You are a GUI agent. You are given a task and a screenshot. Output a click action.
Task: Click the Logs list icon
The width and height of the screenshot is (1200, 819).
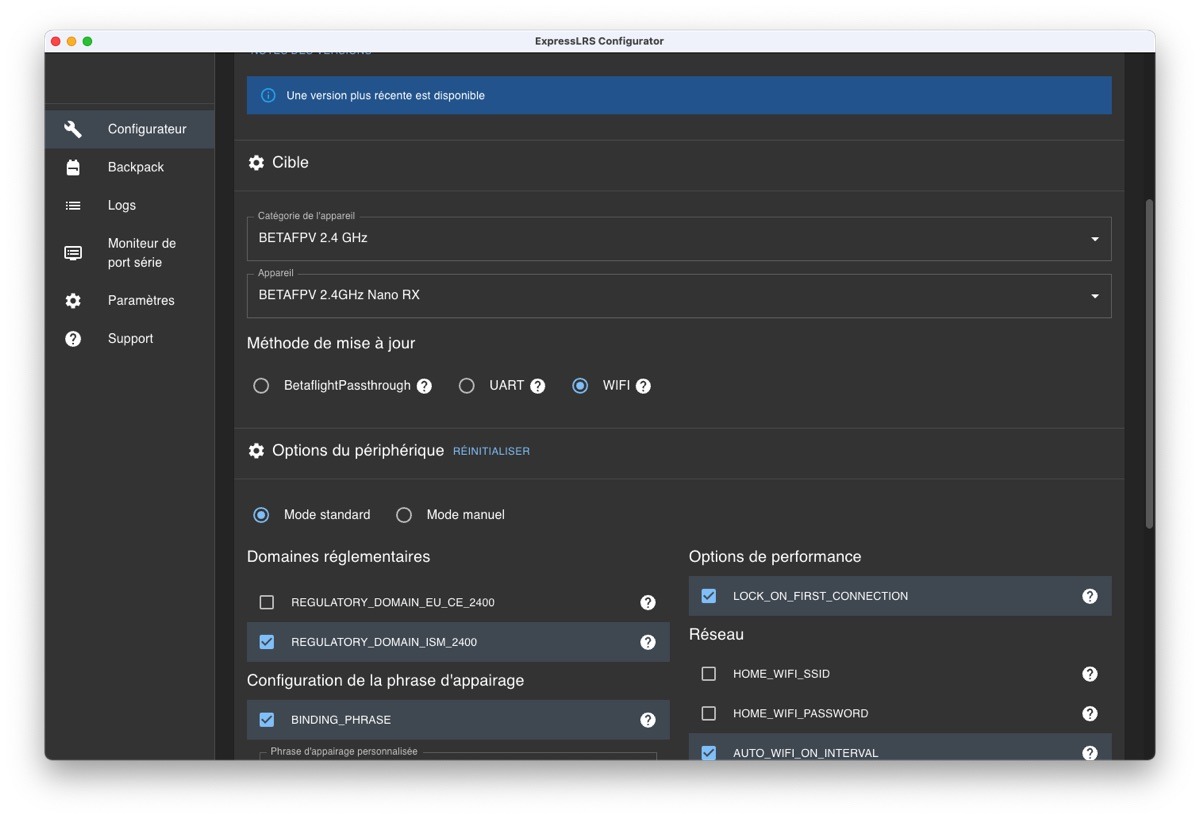tap(73, 205)
